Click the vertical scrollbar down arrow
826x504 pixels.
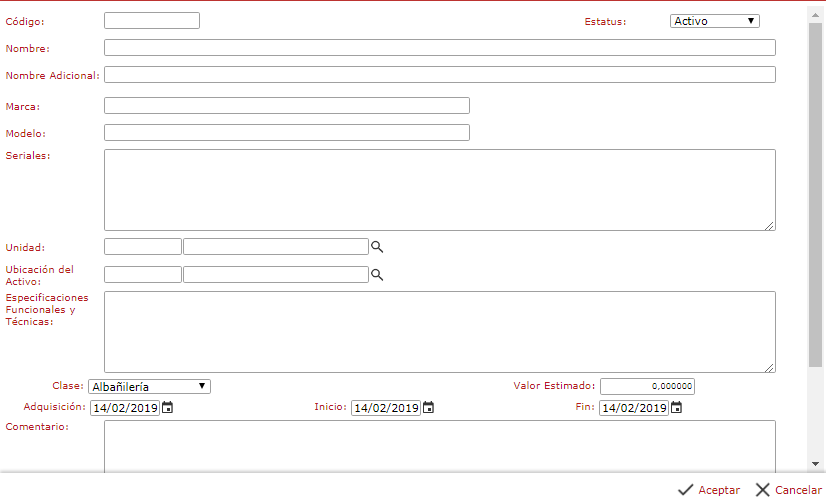[816, 463]
